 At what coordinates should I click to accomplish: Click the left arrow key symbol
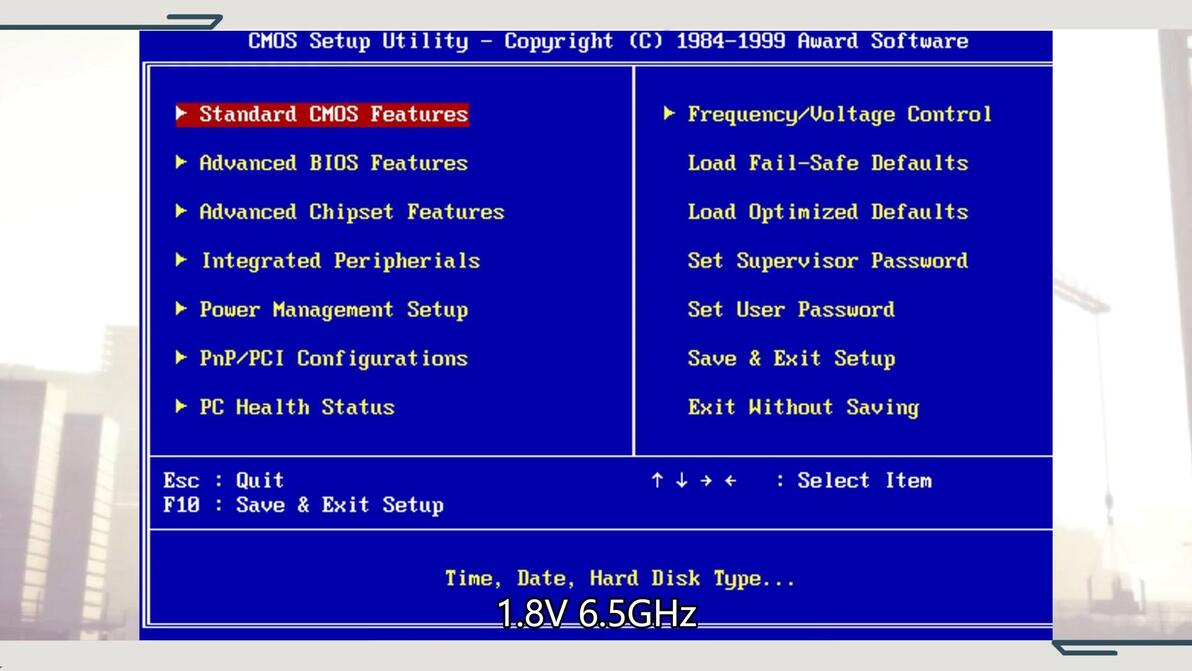coord(731,480)
